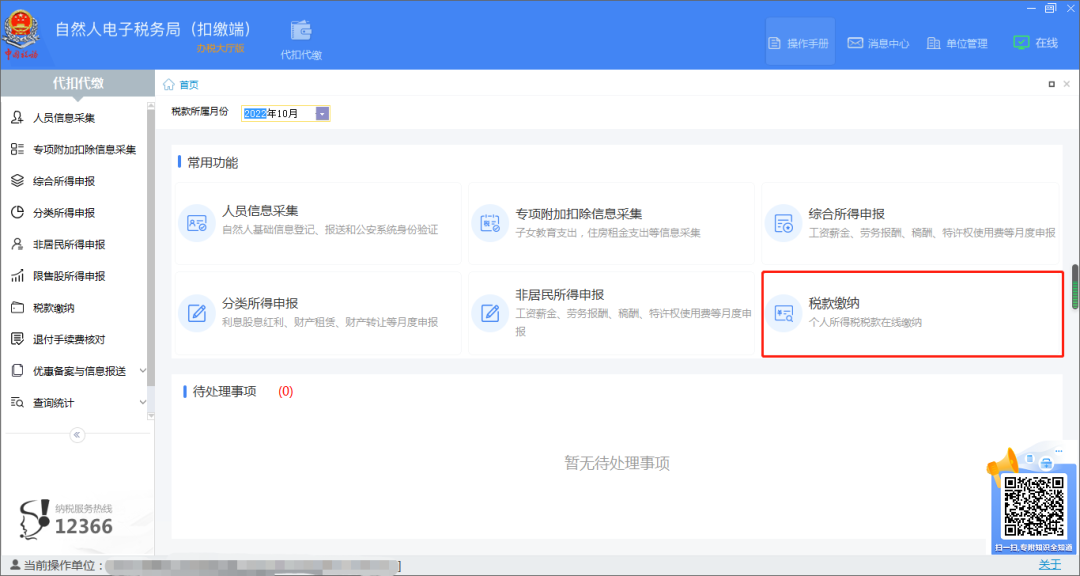Click the sidebar scrollbar up arrow
The height and width of the screenshot is (576, 1080).
(151, 106)
